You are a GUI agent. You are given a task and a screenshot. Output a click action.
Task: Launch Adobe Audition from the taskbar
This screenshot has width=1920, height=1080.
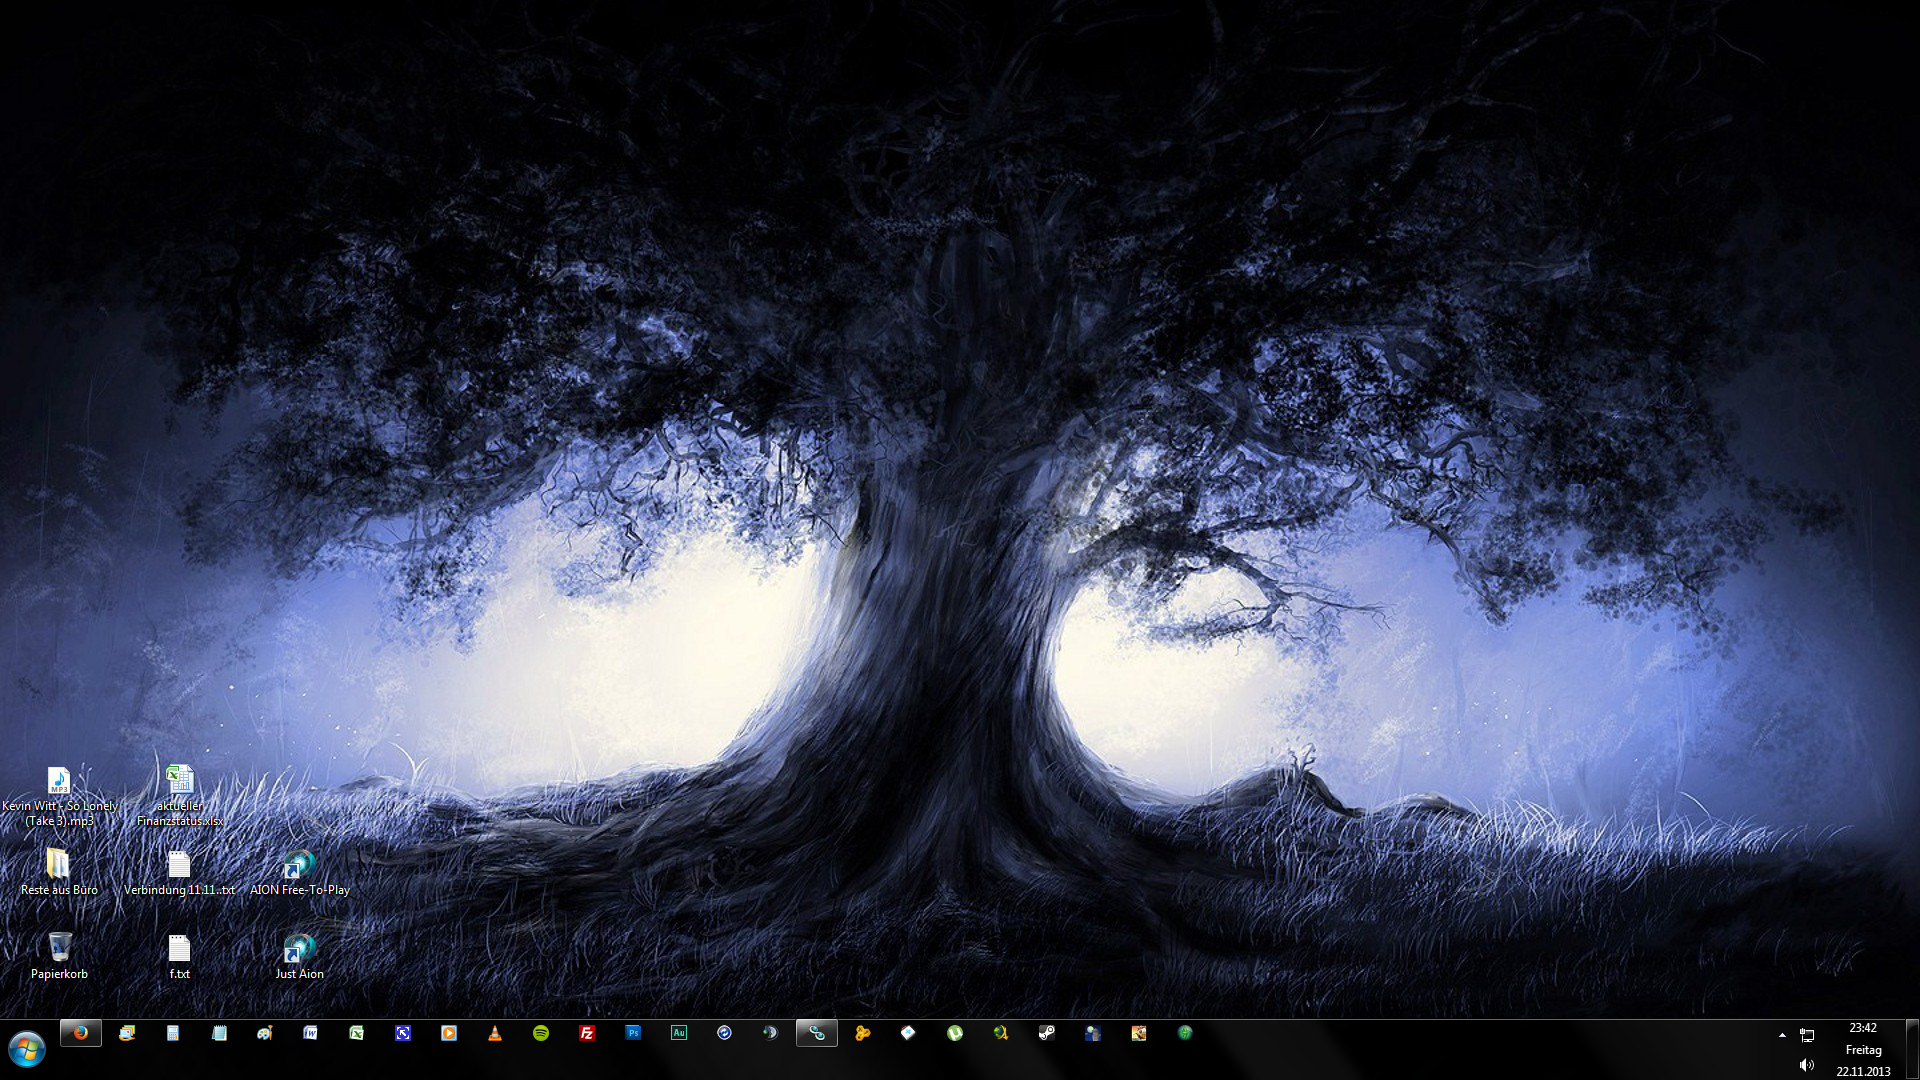(679, 1033)
